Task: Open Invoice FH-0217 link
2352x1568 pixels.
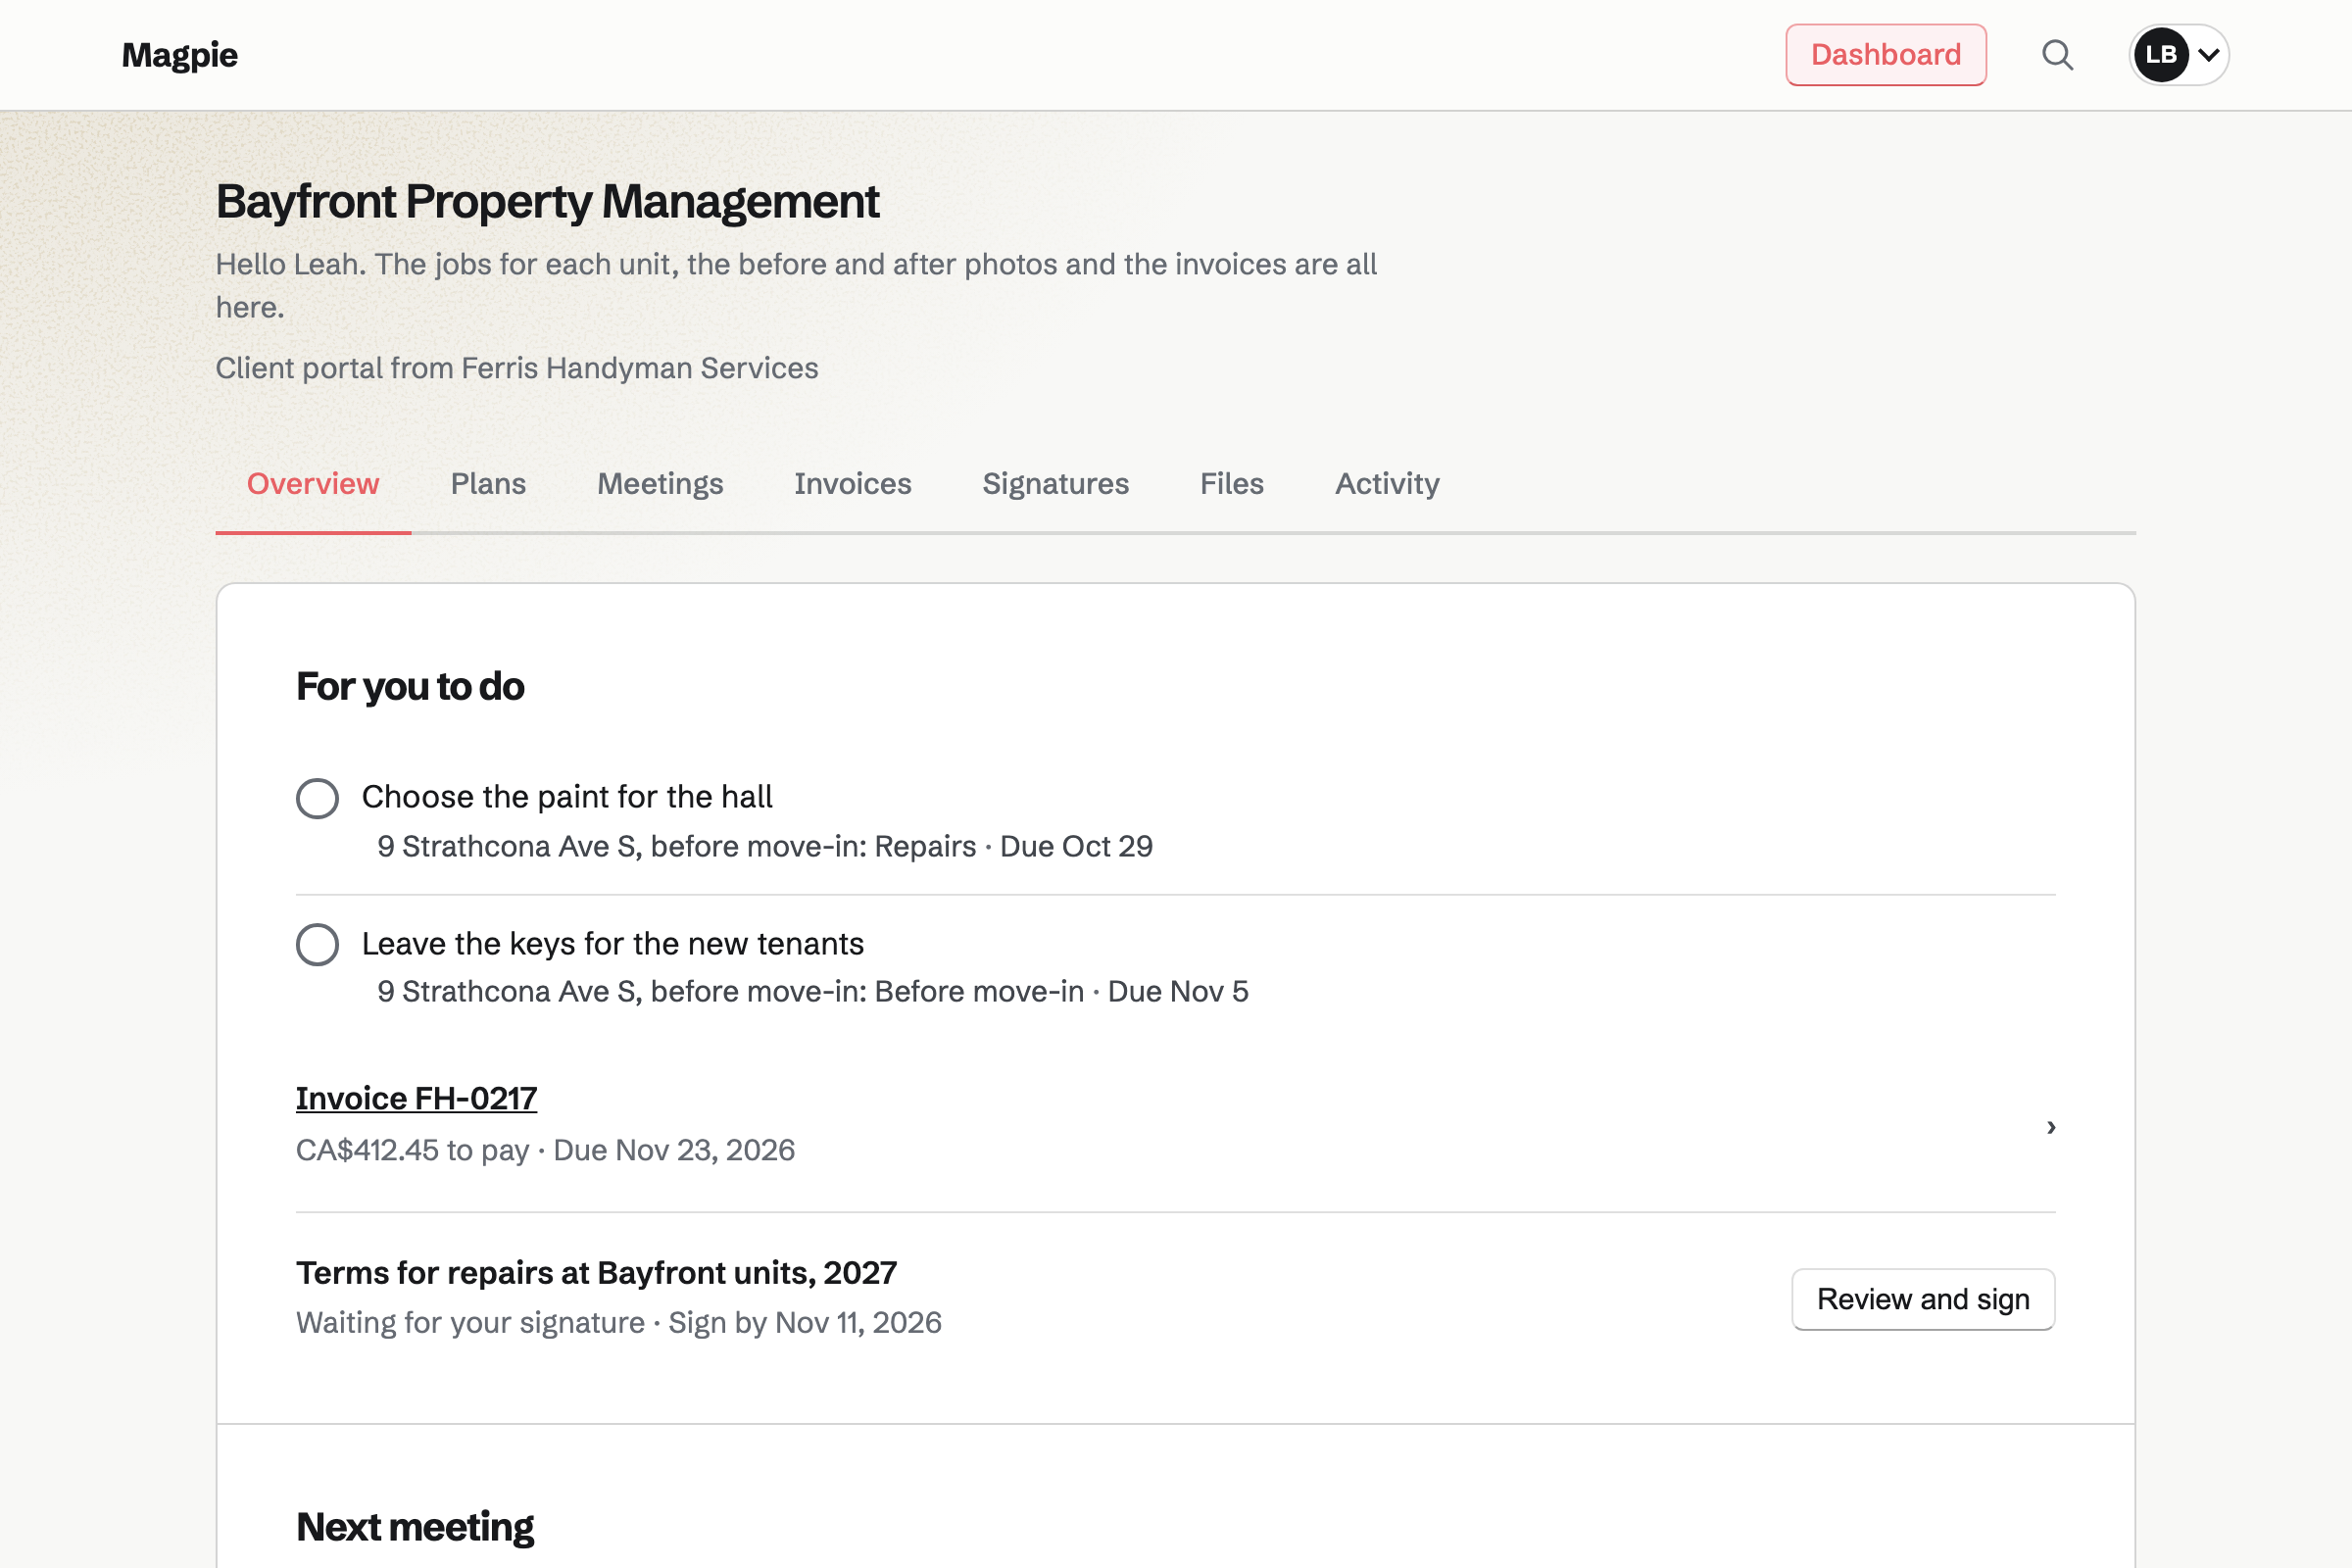Action: [x=416, y=1098]
